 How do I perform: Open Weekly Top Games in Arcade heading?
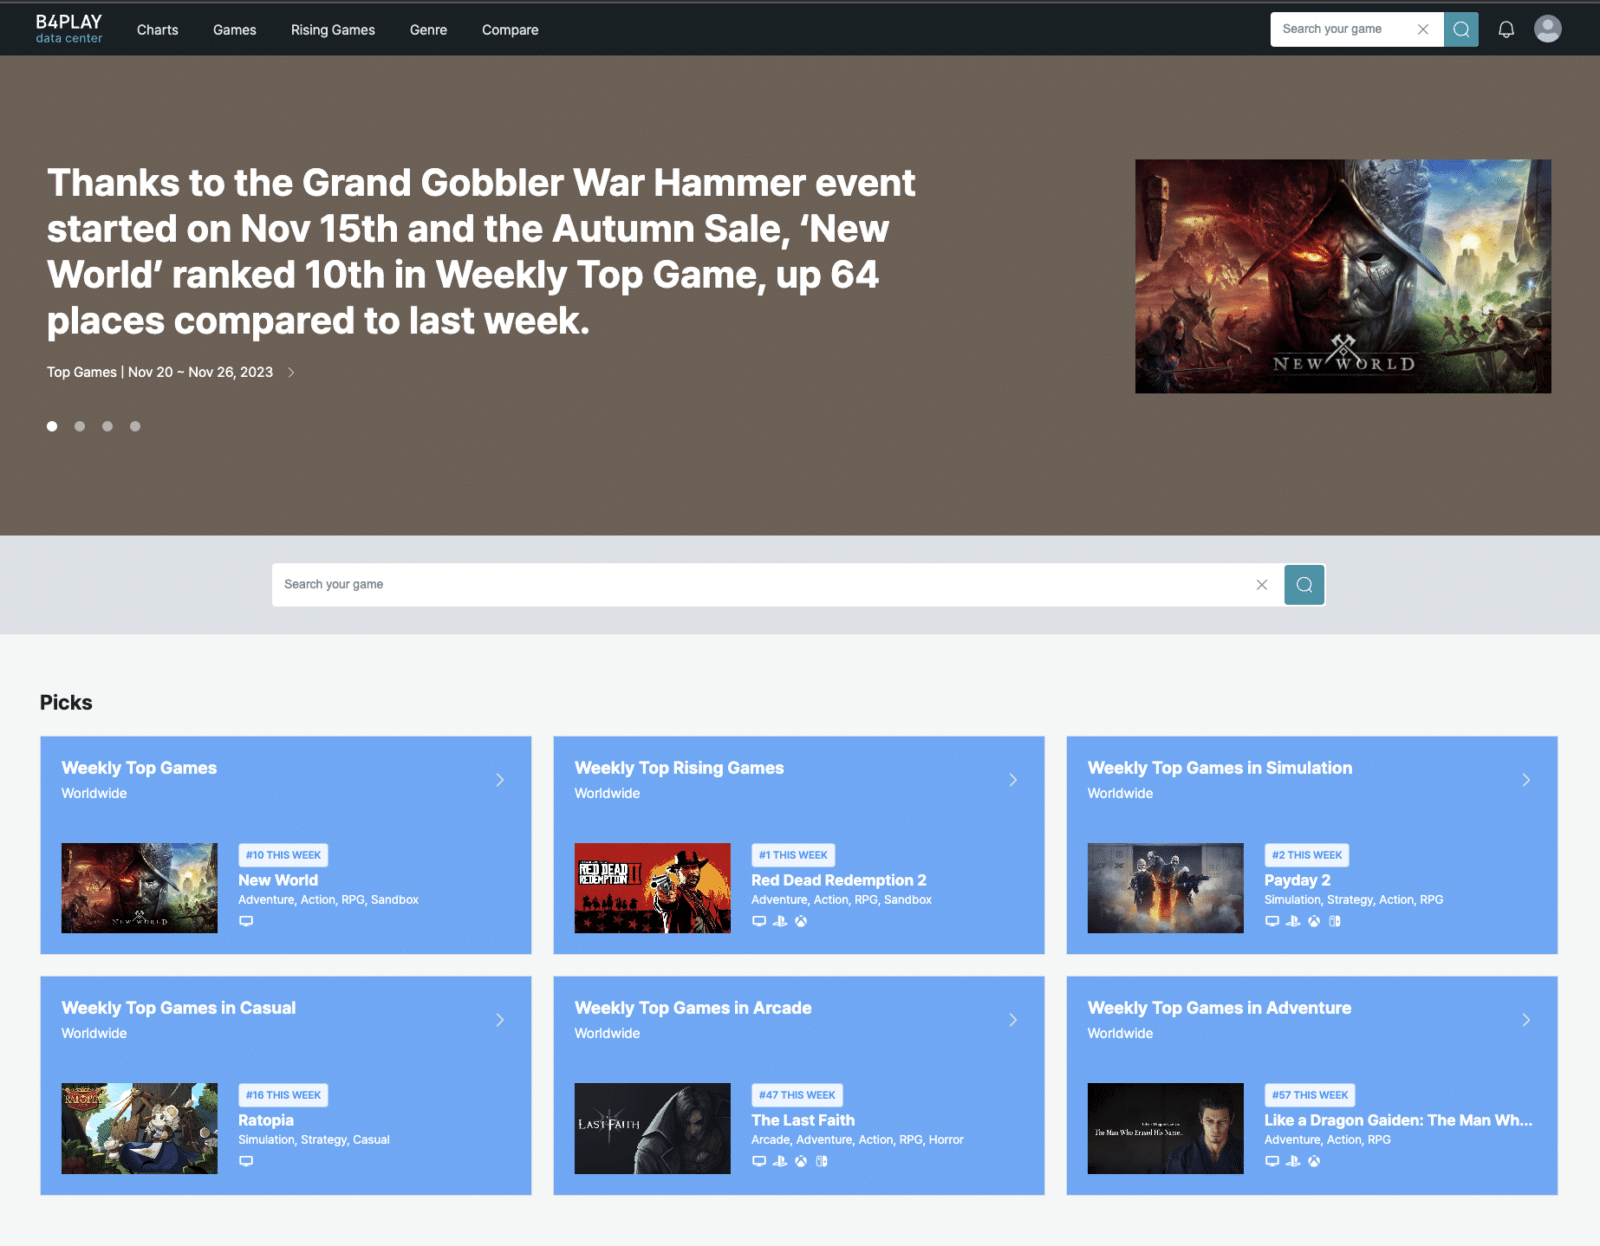pyautogui.click(x=693, y=1008)
